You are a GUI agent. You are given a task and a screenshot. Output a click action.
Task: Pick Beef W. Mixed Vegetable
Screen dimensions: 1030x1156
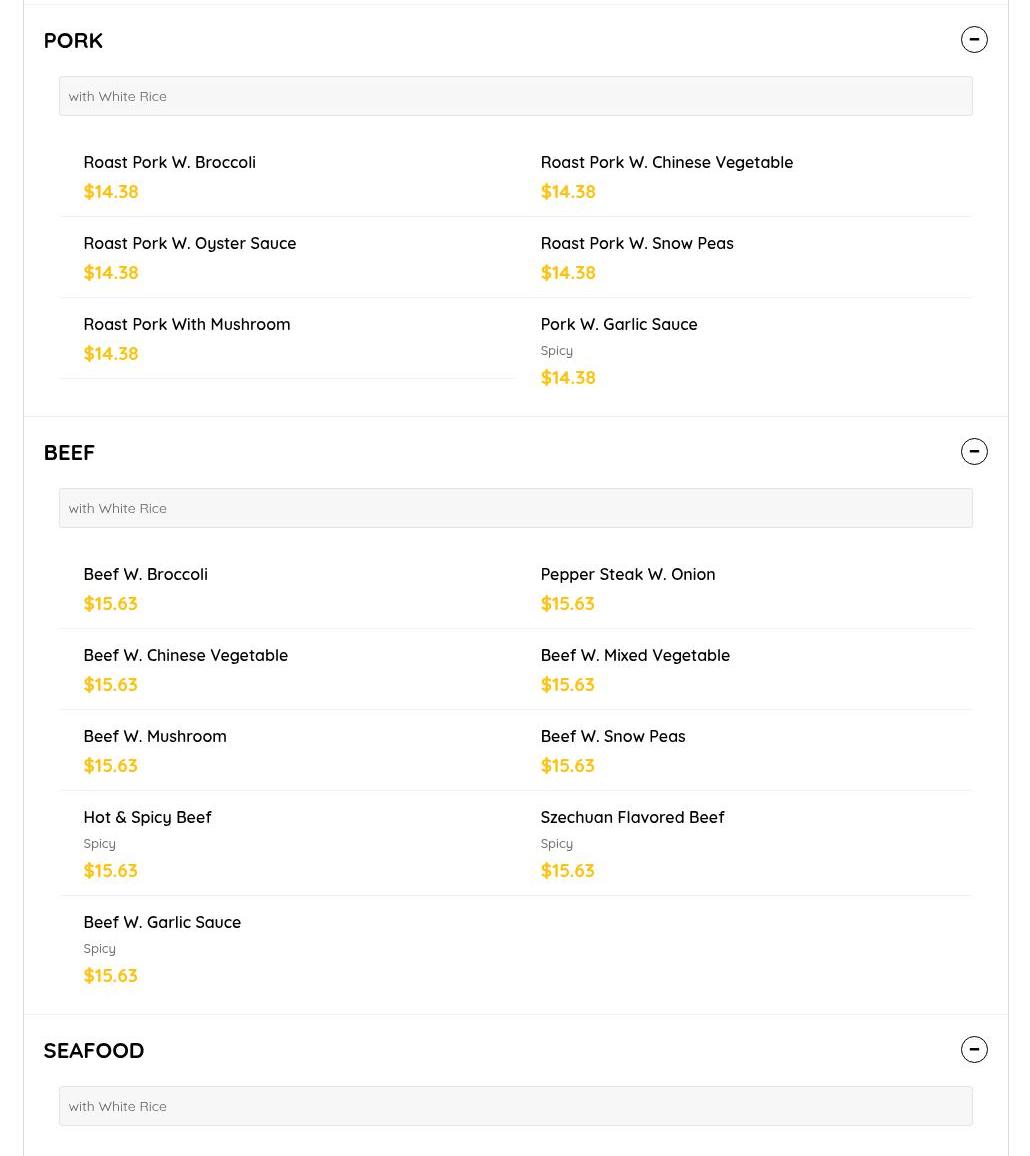coord(635,656)
